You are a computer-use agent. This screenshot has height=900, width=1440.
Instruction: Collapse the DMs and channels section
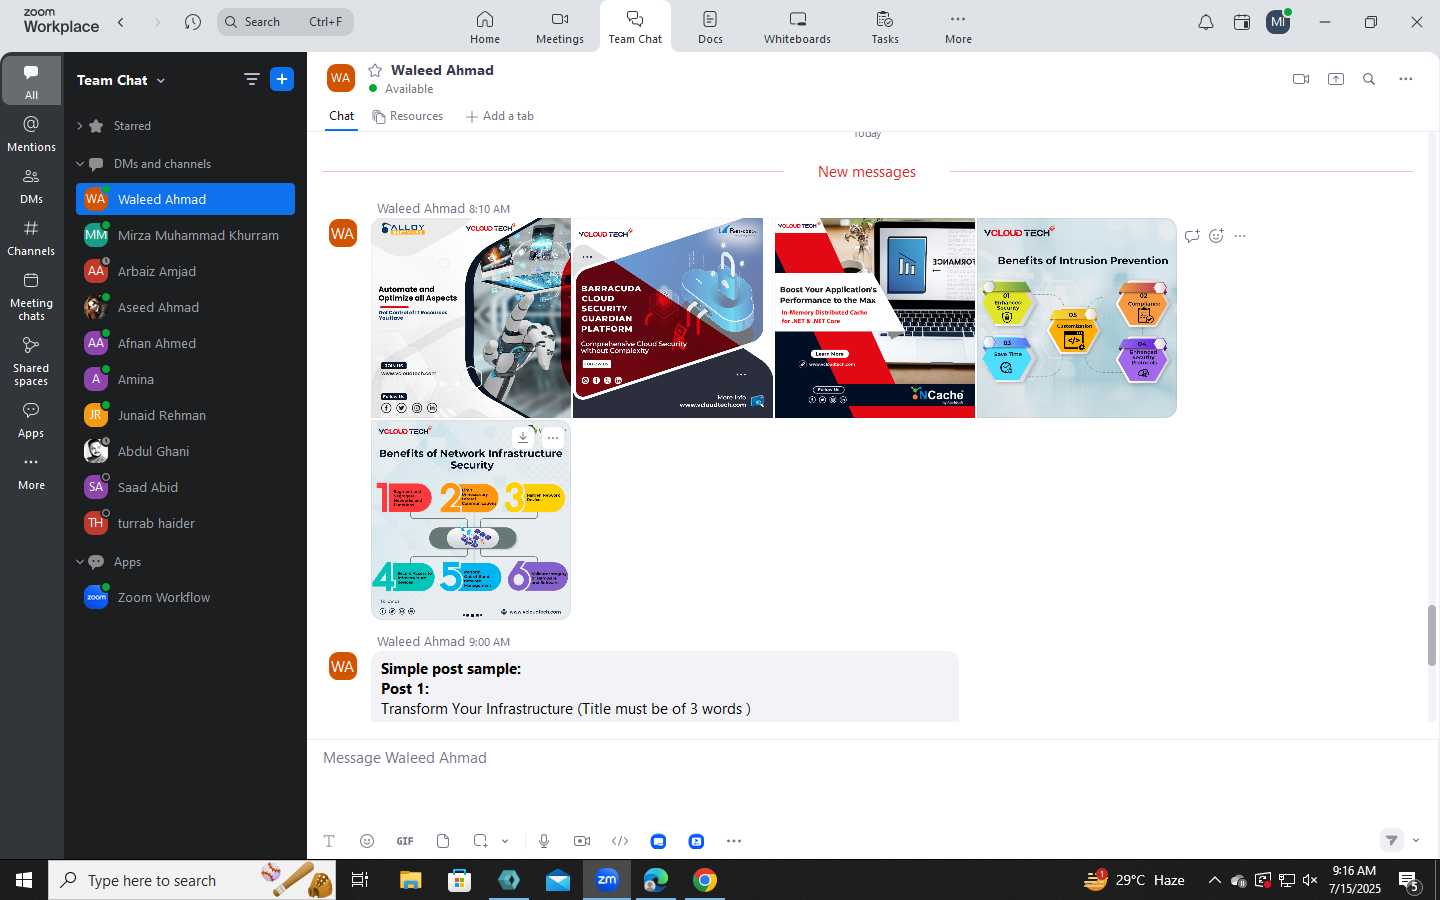[x=80, y=164]
